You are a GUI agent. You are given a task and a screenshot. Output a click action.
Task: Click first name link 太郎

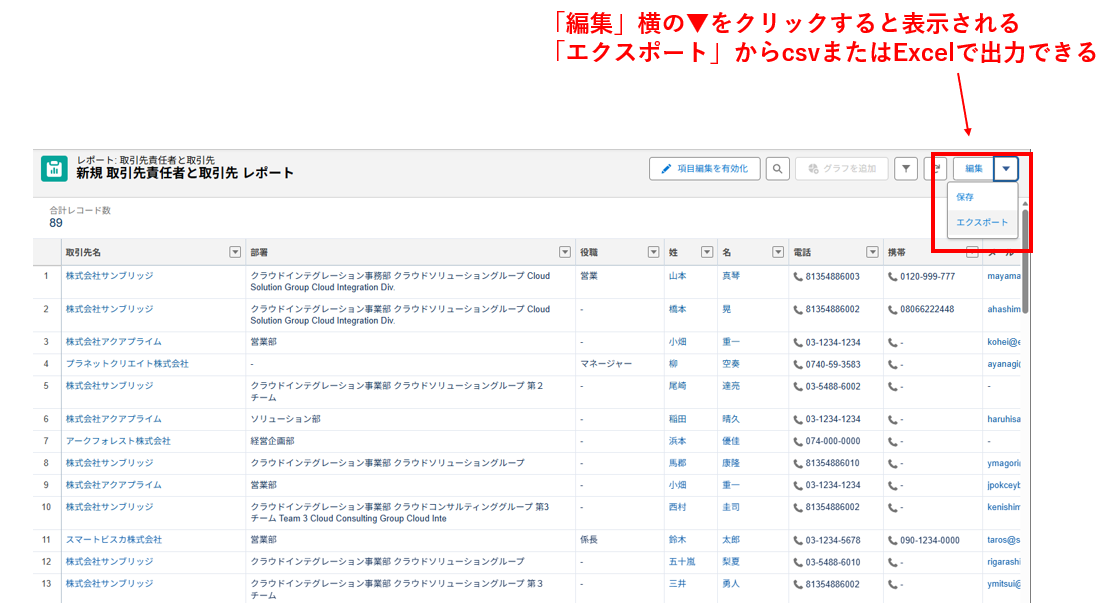pos(731,539)
